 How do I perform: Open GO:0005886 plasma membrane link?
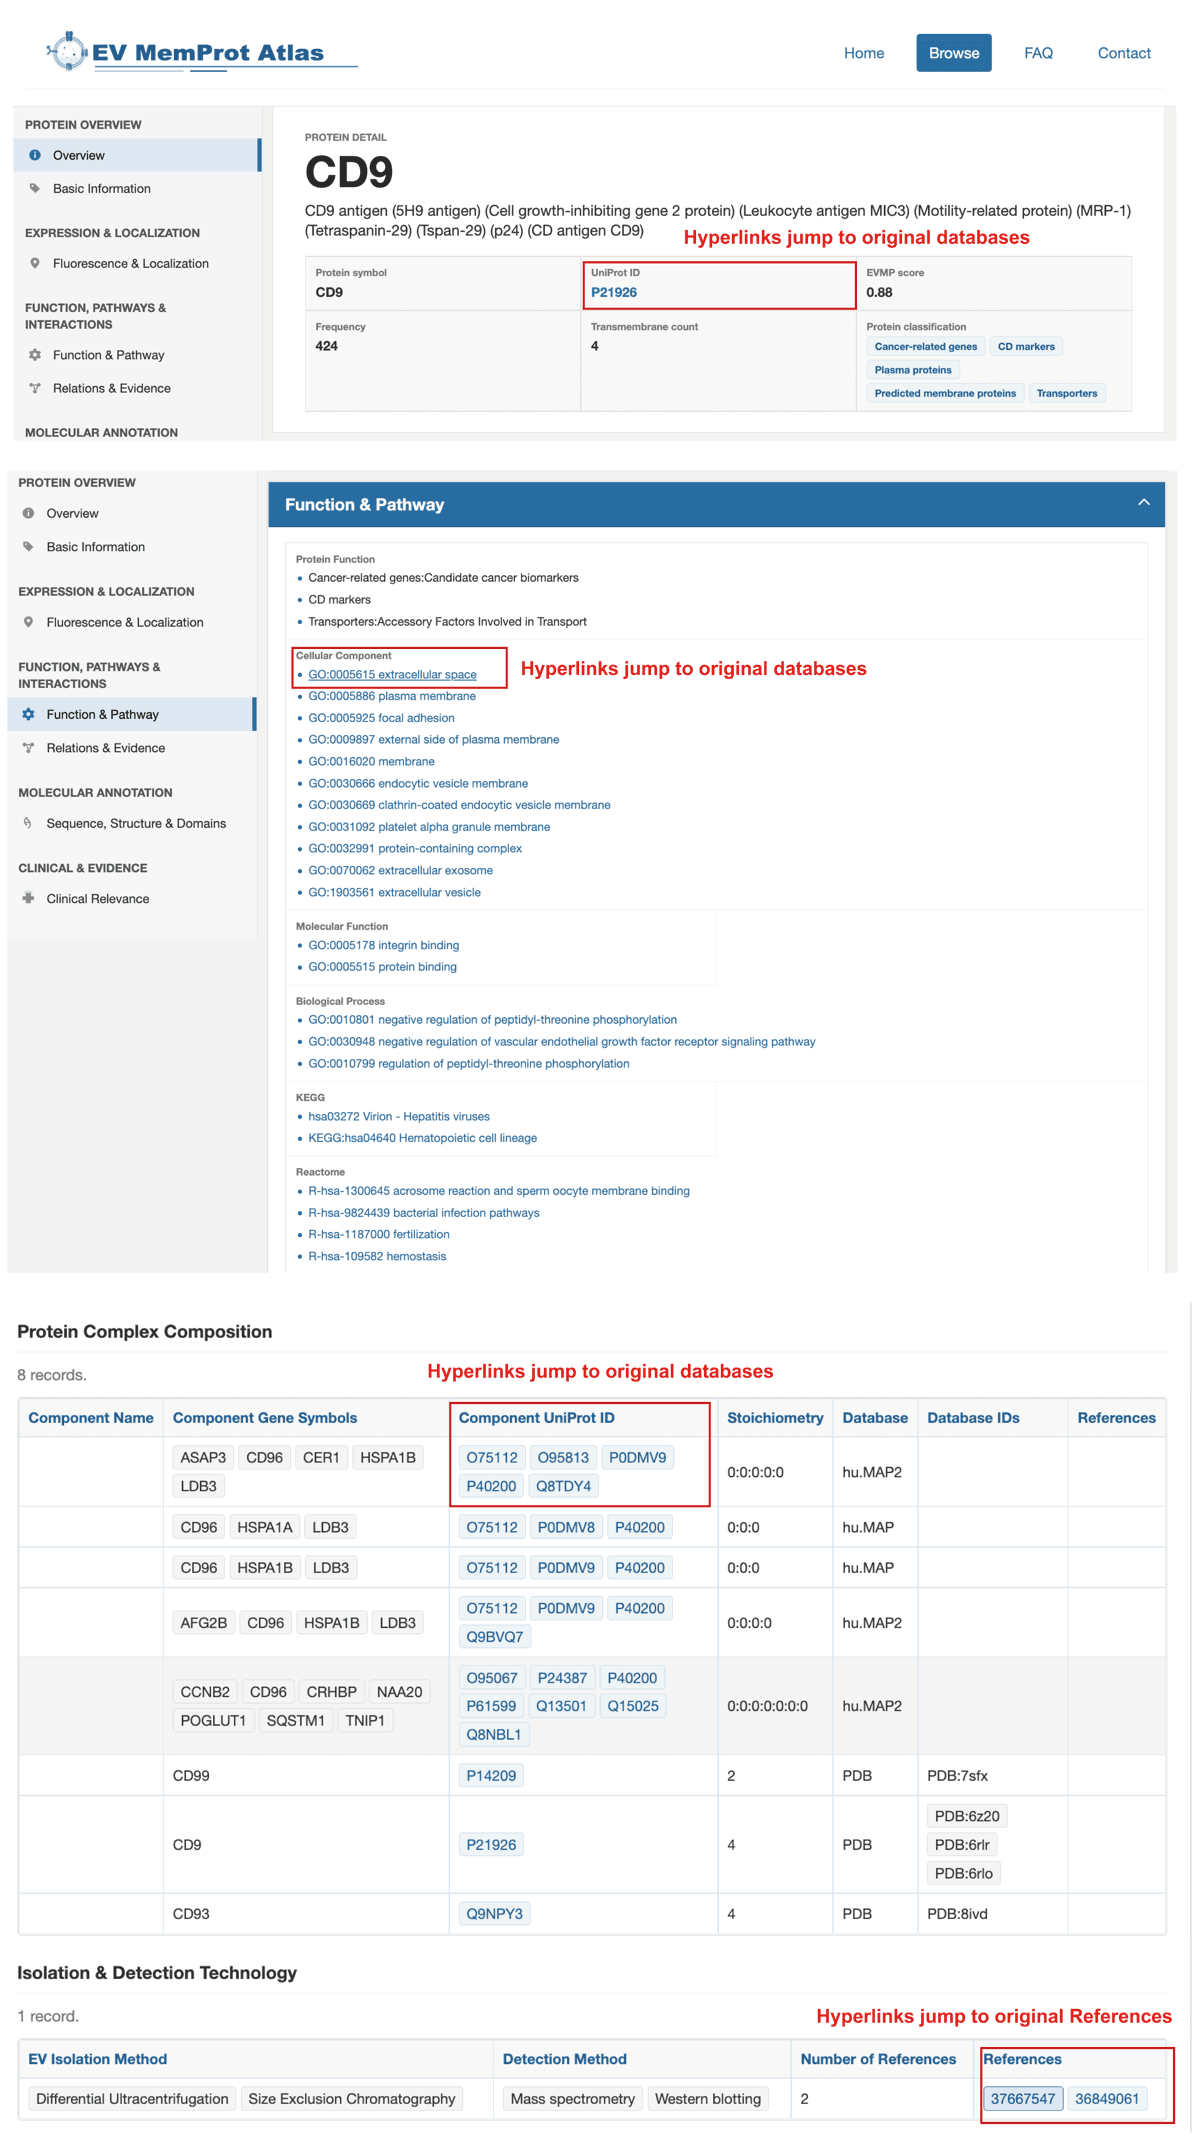pos(392,696)
